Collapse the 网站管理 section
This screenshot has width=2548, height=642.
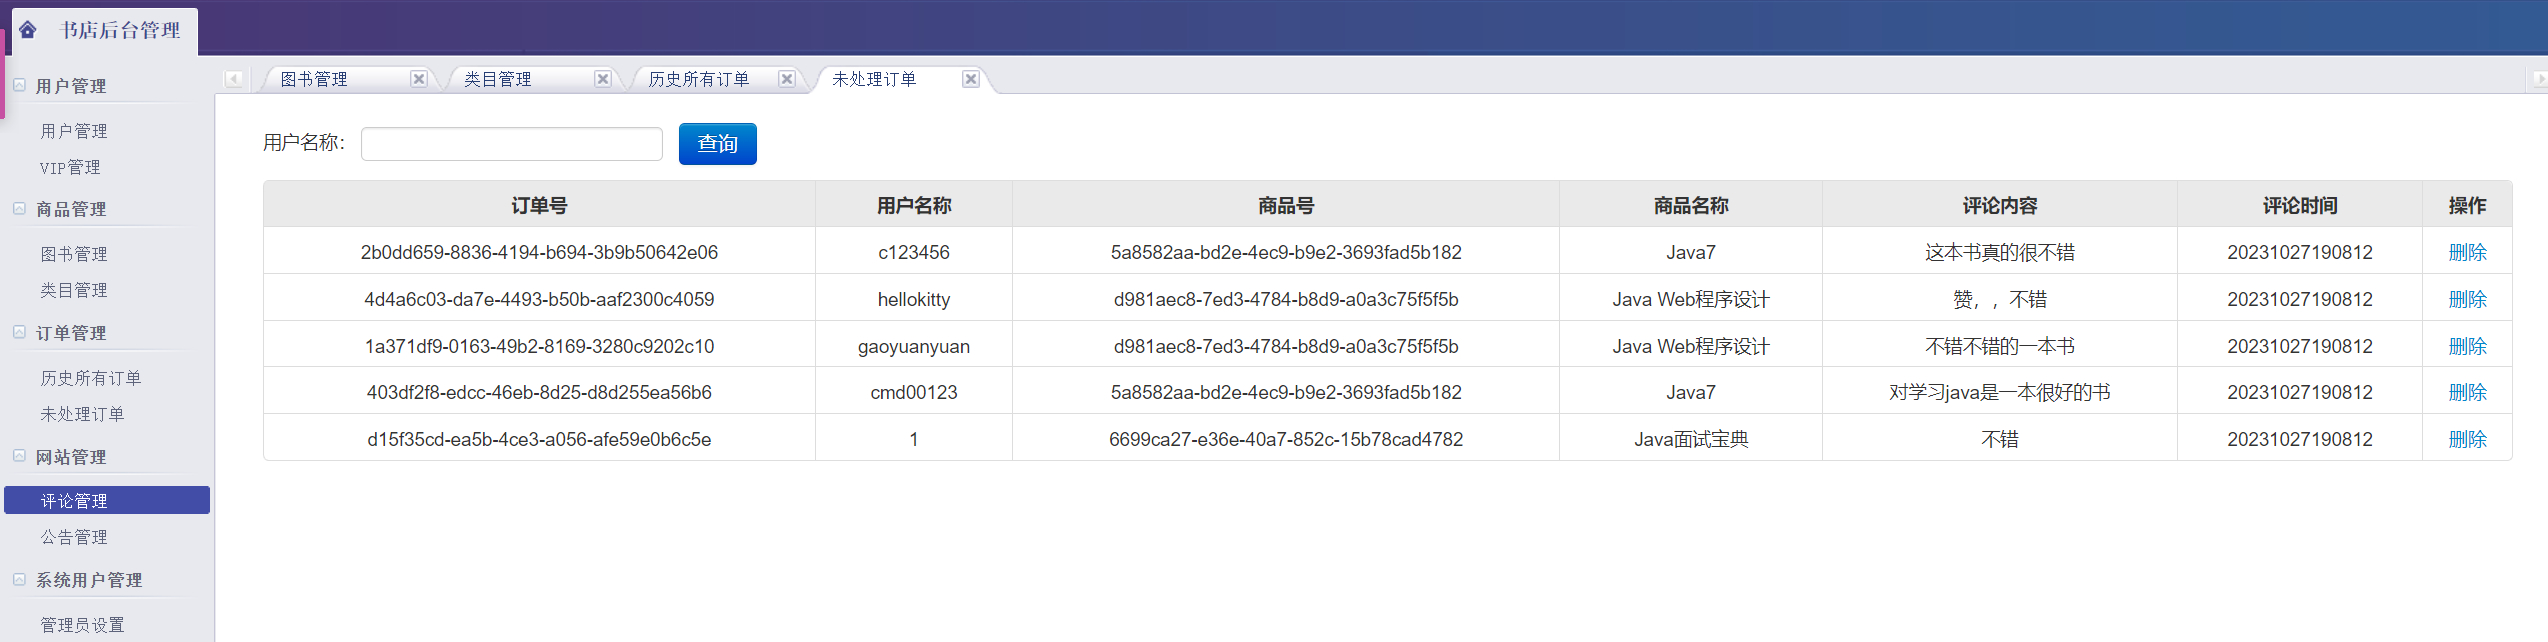click(x=19, y=456)
